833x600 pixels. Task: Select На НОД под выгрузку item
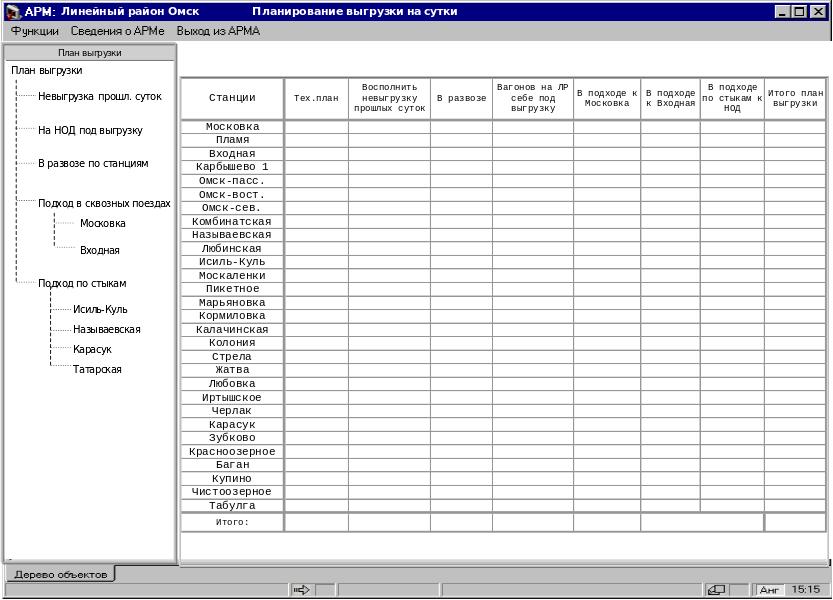pos(90,130)
